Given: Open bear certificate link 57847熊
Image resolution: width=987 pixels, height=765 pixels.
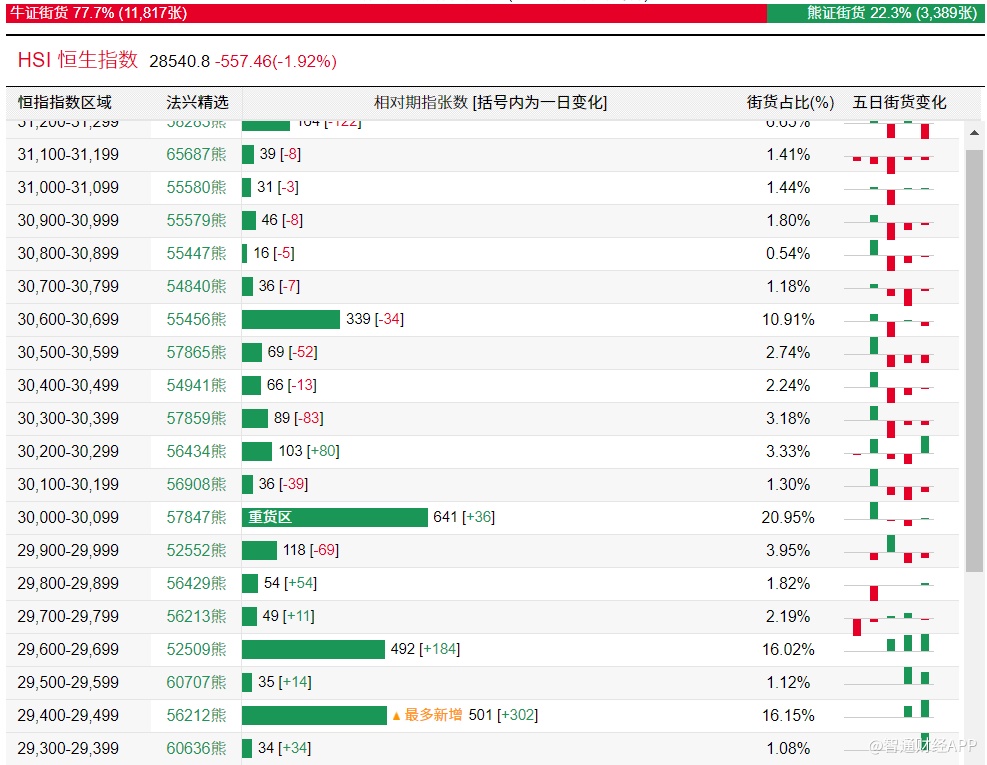Looking at the screenshot, I should click(197, 517).
